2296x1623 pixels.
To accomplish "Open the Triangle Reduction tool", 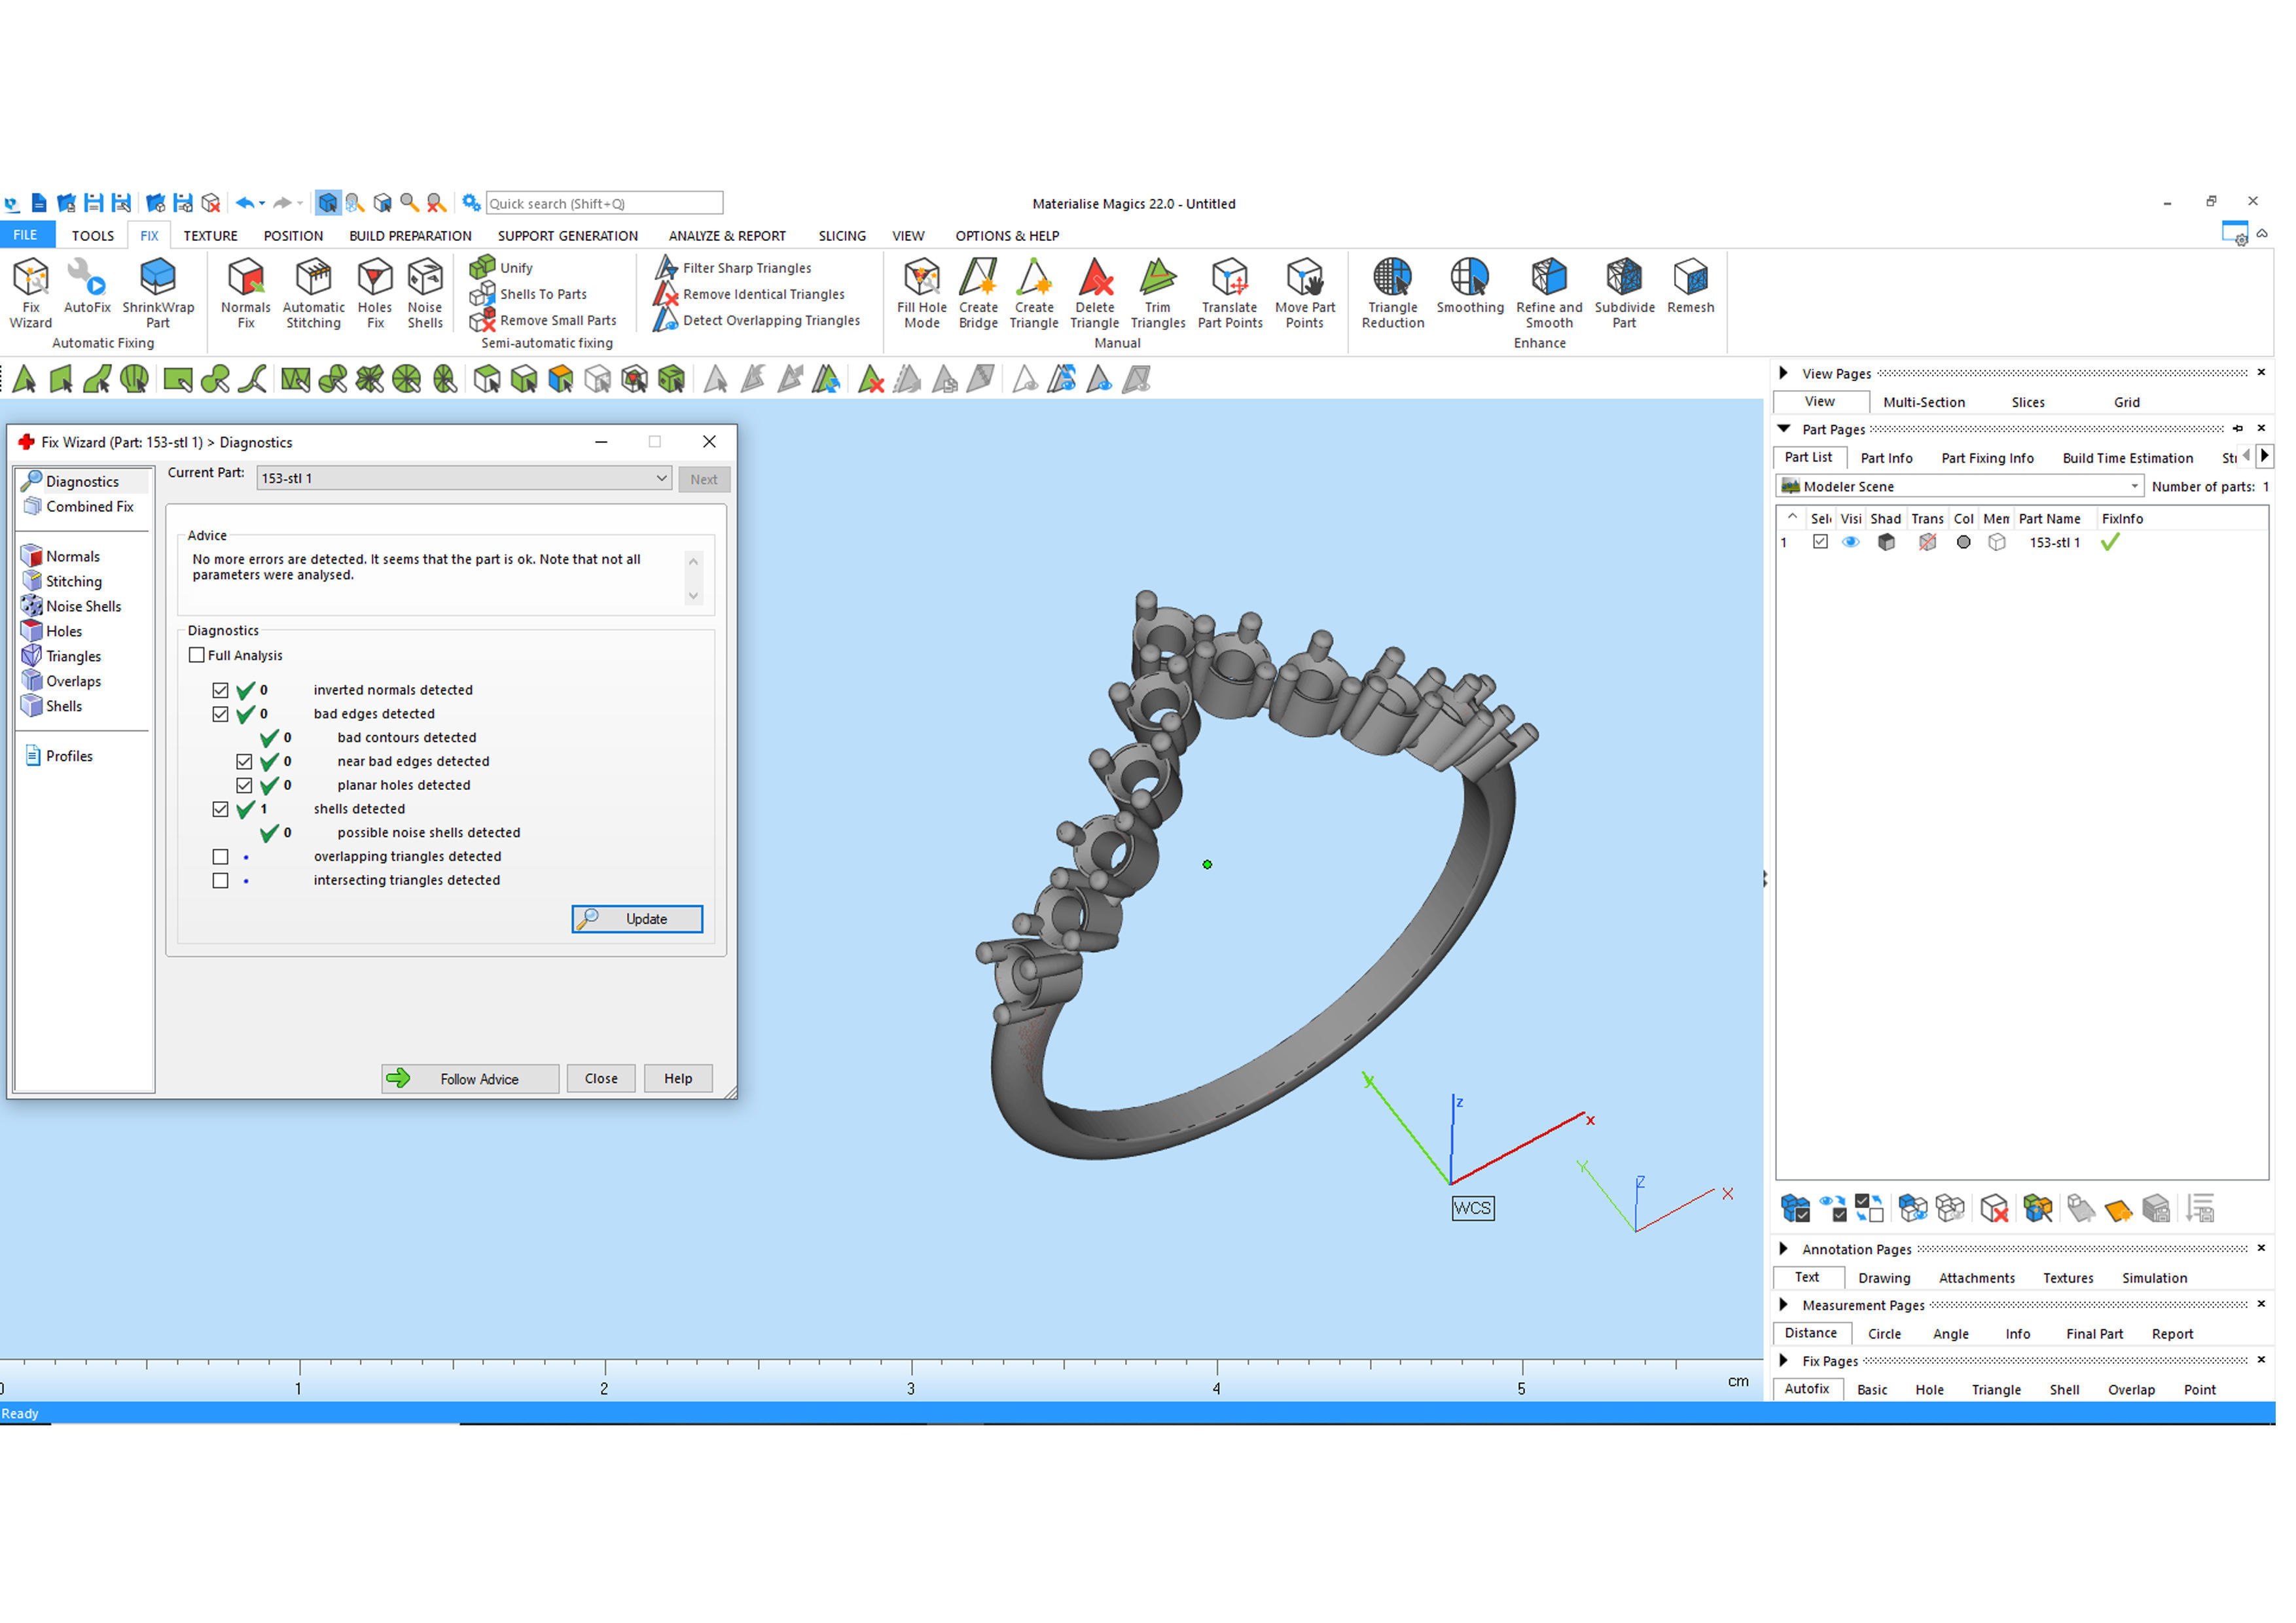I will click(1393, 293).
